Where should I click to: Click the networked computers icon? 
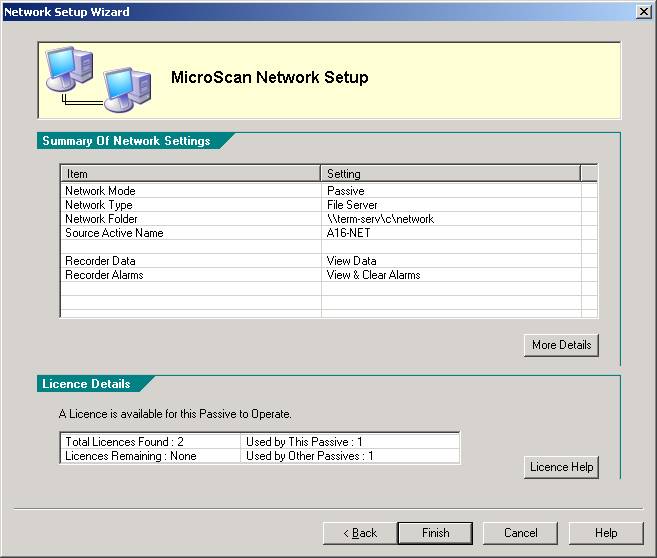98,80
